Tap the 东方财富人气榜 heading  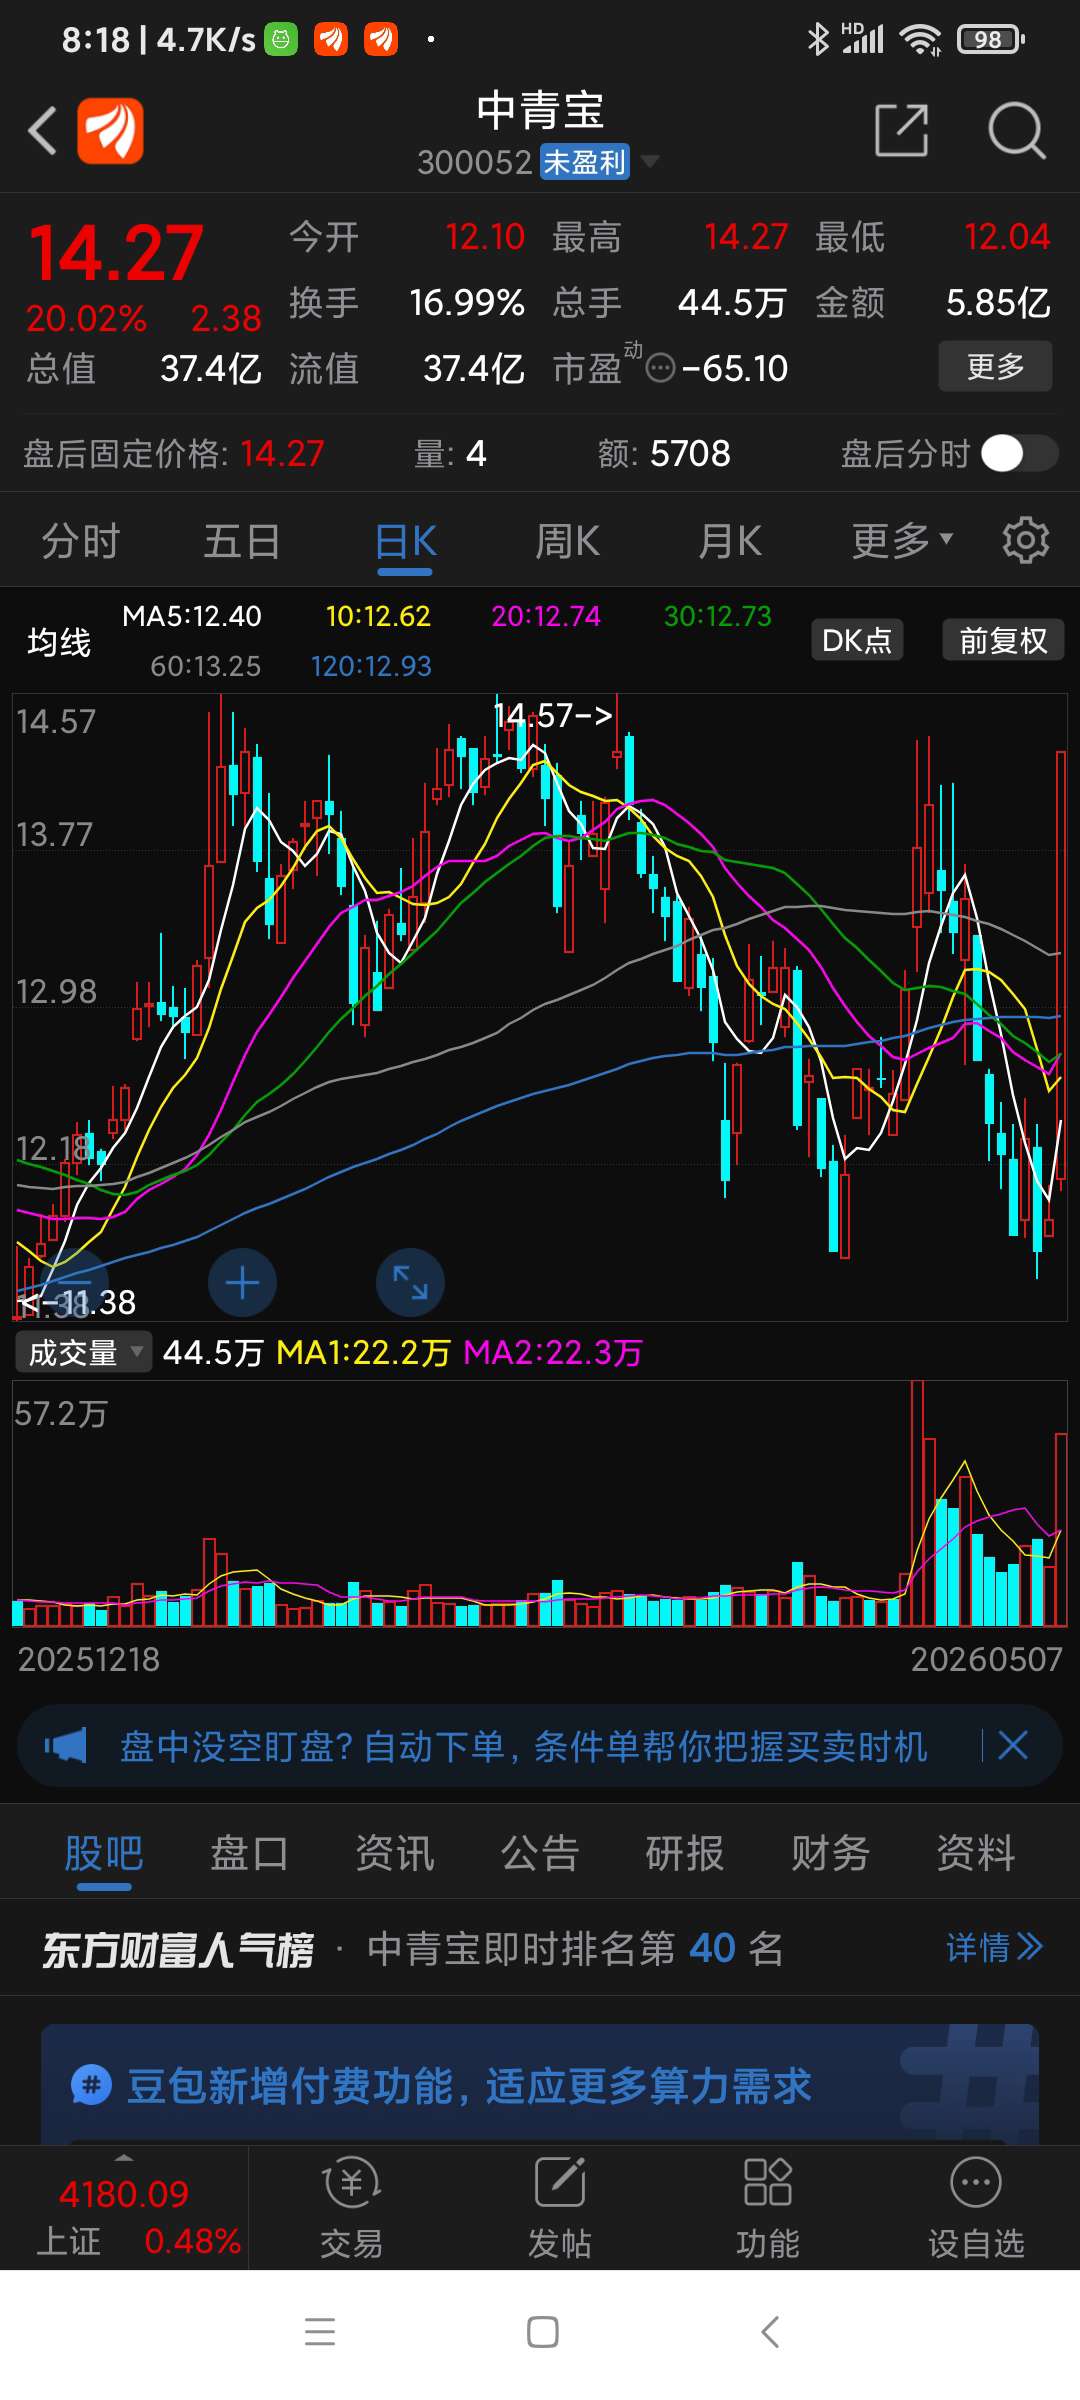178,1949
